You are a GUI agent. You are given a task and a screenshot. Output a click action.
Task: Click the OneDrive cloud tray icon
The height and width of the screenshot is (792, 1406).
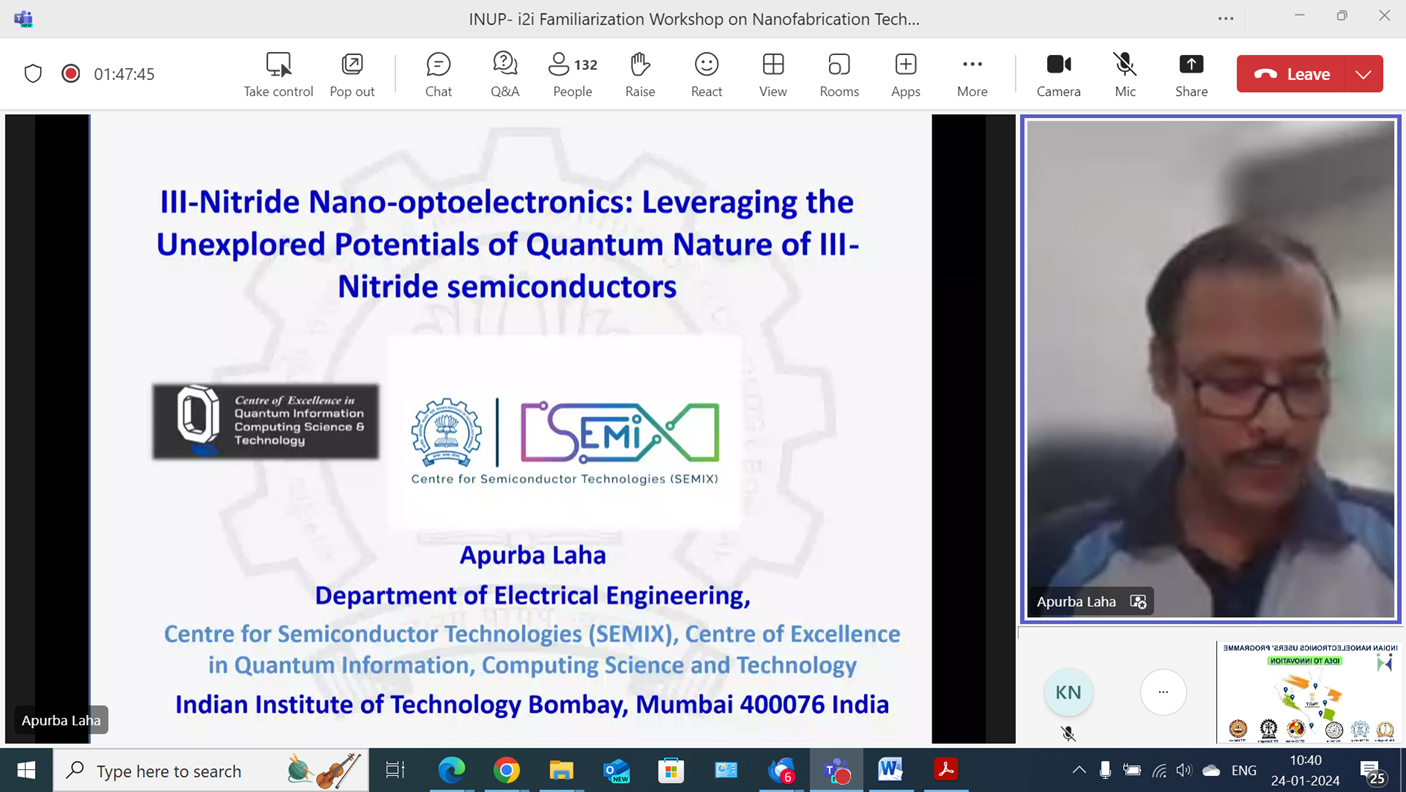point(1211,770)
